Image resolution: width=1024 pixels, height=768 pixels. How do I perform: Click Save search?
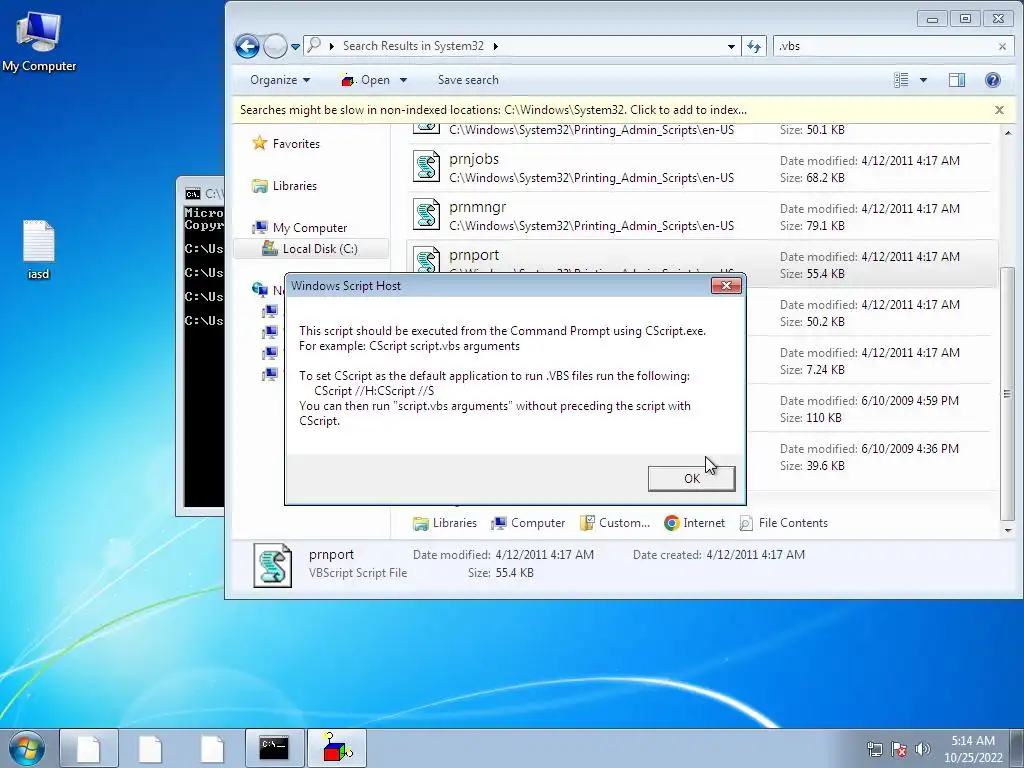[x=468, y=80]
